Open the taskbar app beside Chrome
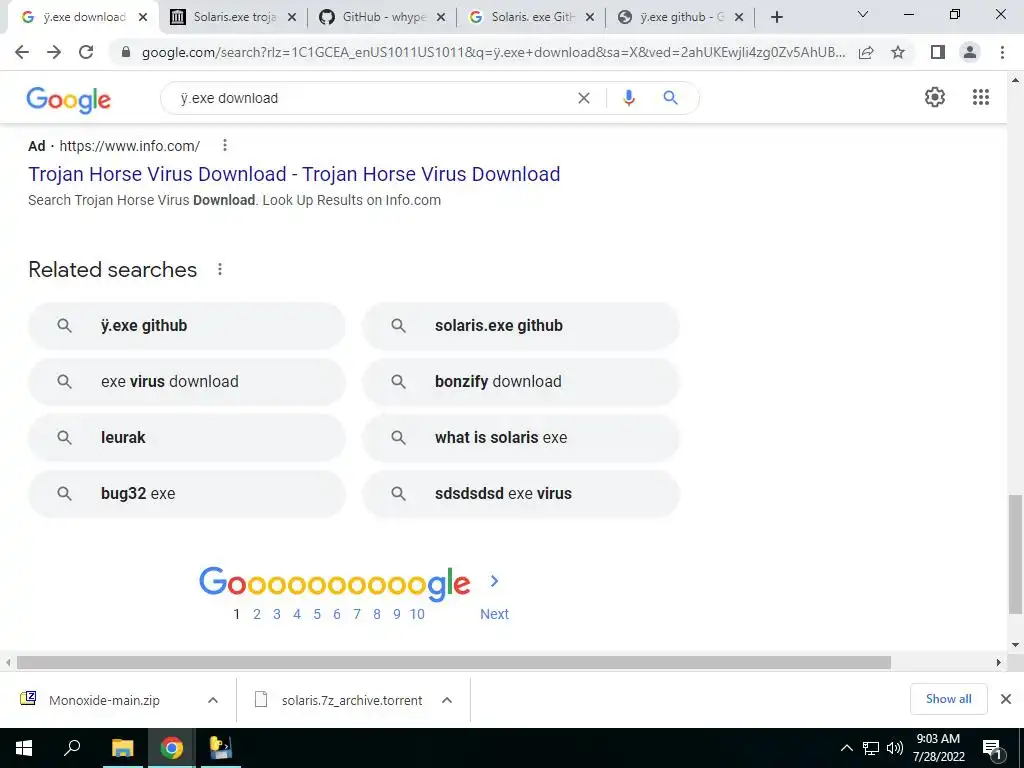The height and width of the screenshot is (768, 1024). [220, 748]
